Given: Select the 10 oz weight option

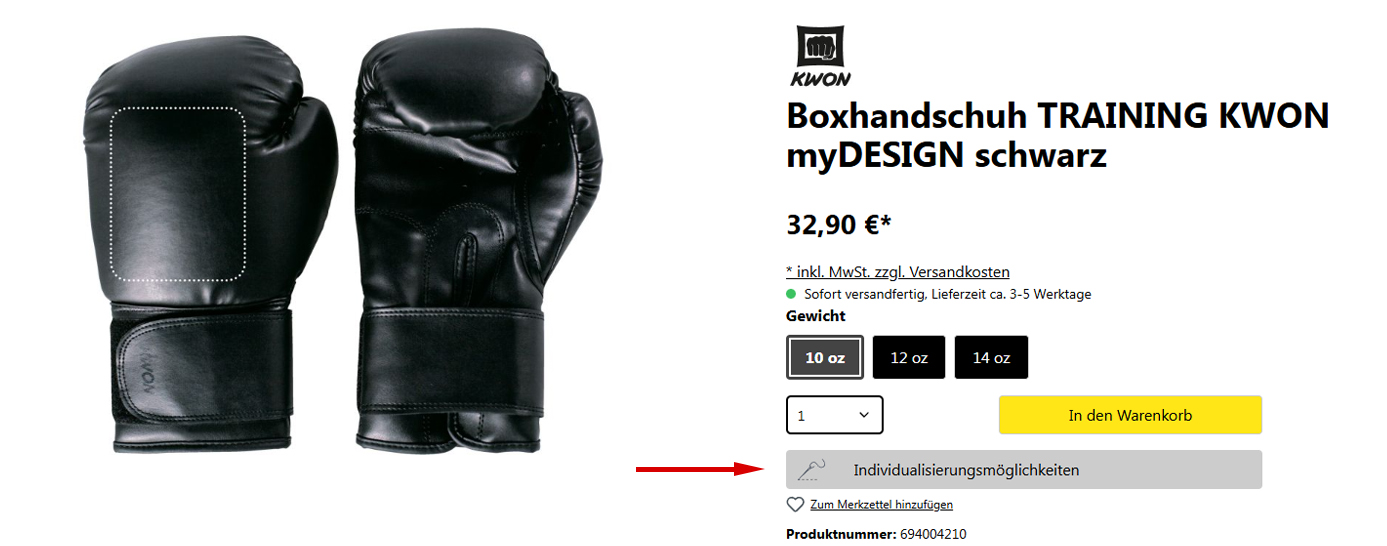Looking at the screenshot, I should pyautogui.click(x=825, y=357).
